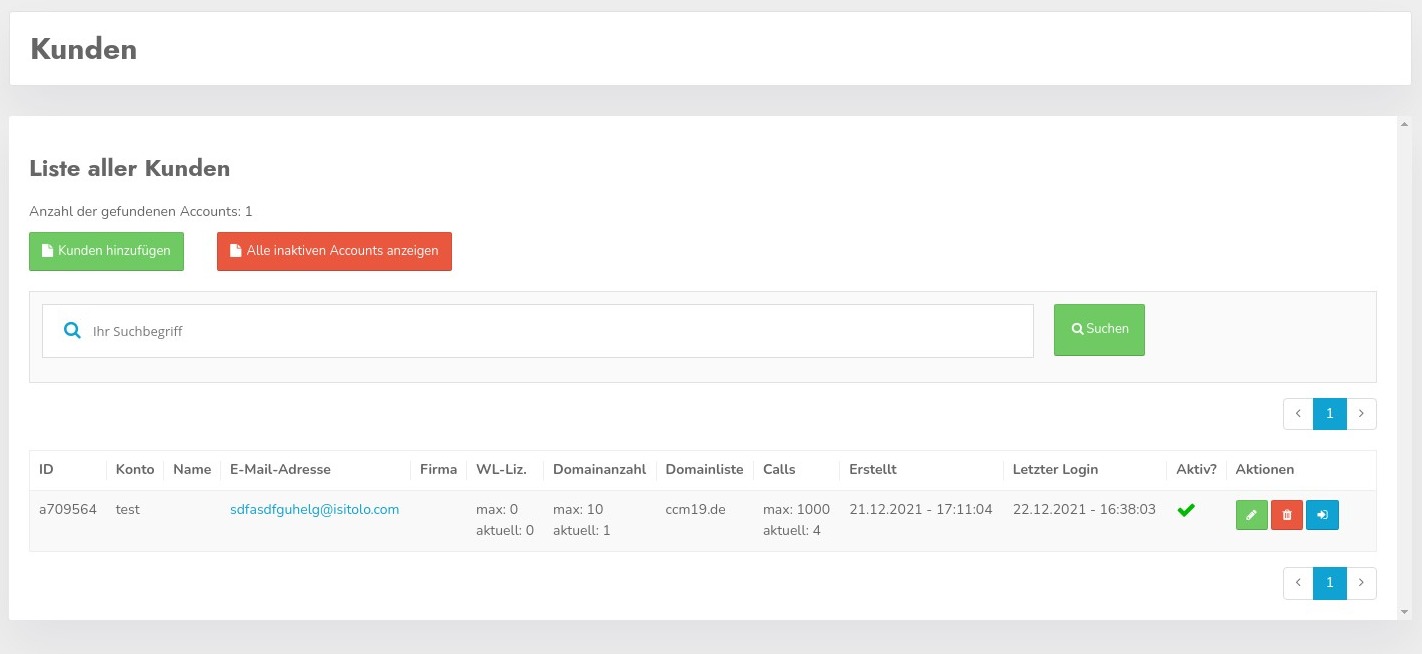Click the Erstellt column header
The image size is (1422, 654).
click(x=872, y=469)
